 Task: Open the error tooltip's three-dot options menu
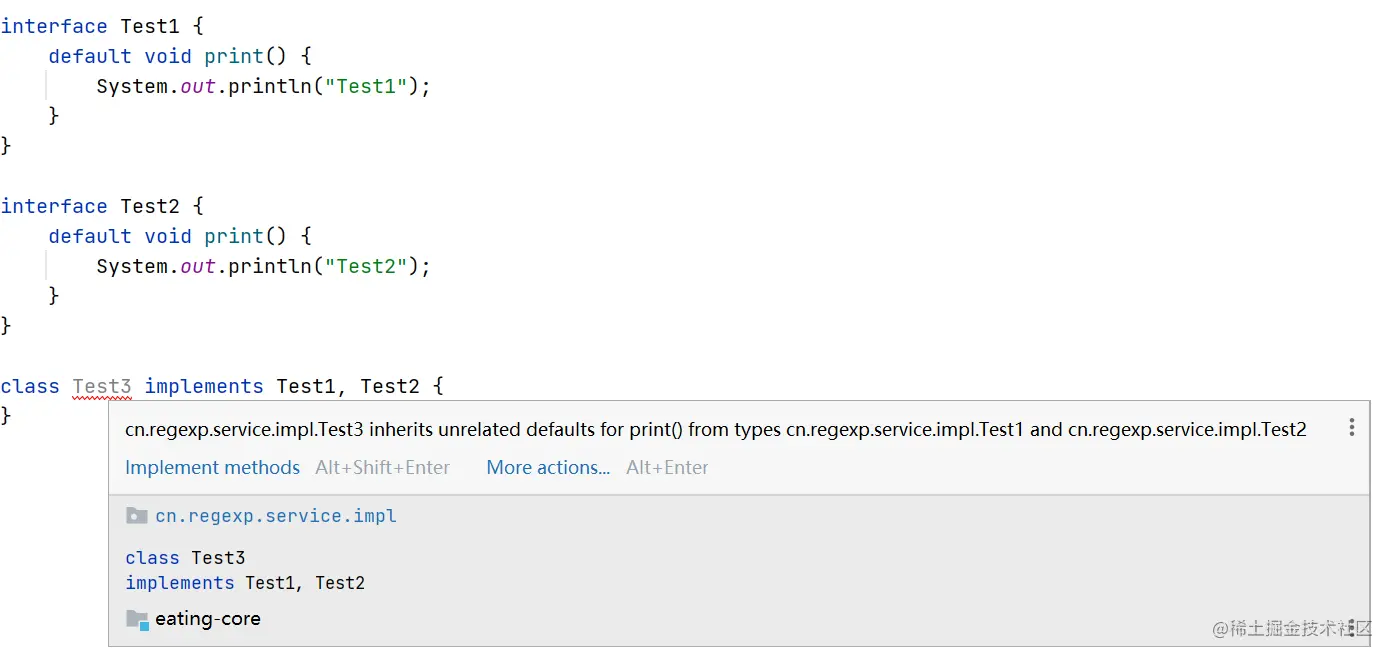point(1351,428)
